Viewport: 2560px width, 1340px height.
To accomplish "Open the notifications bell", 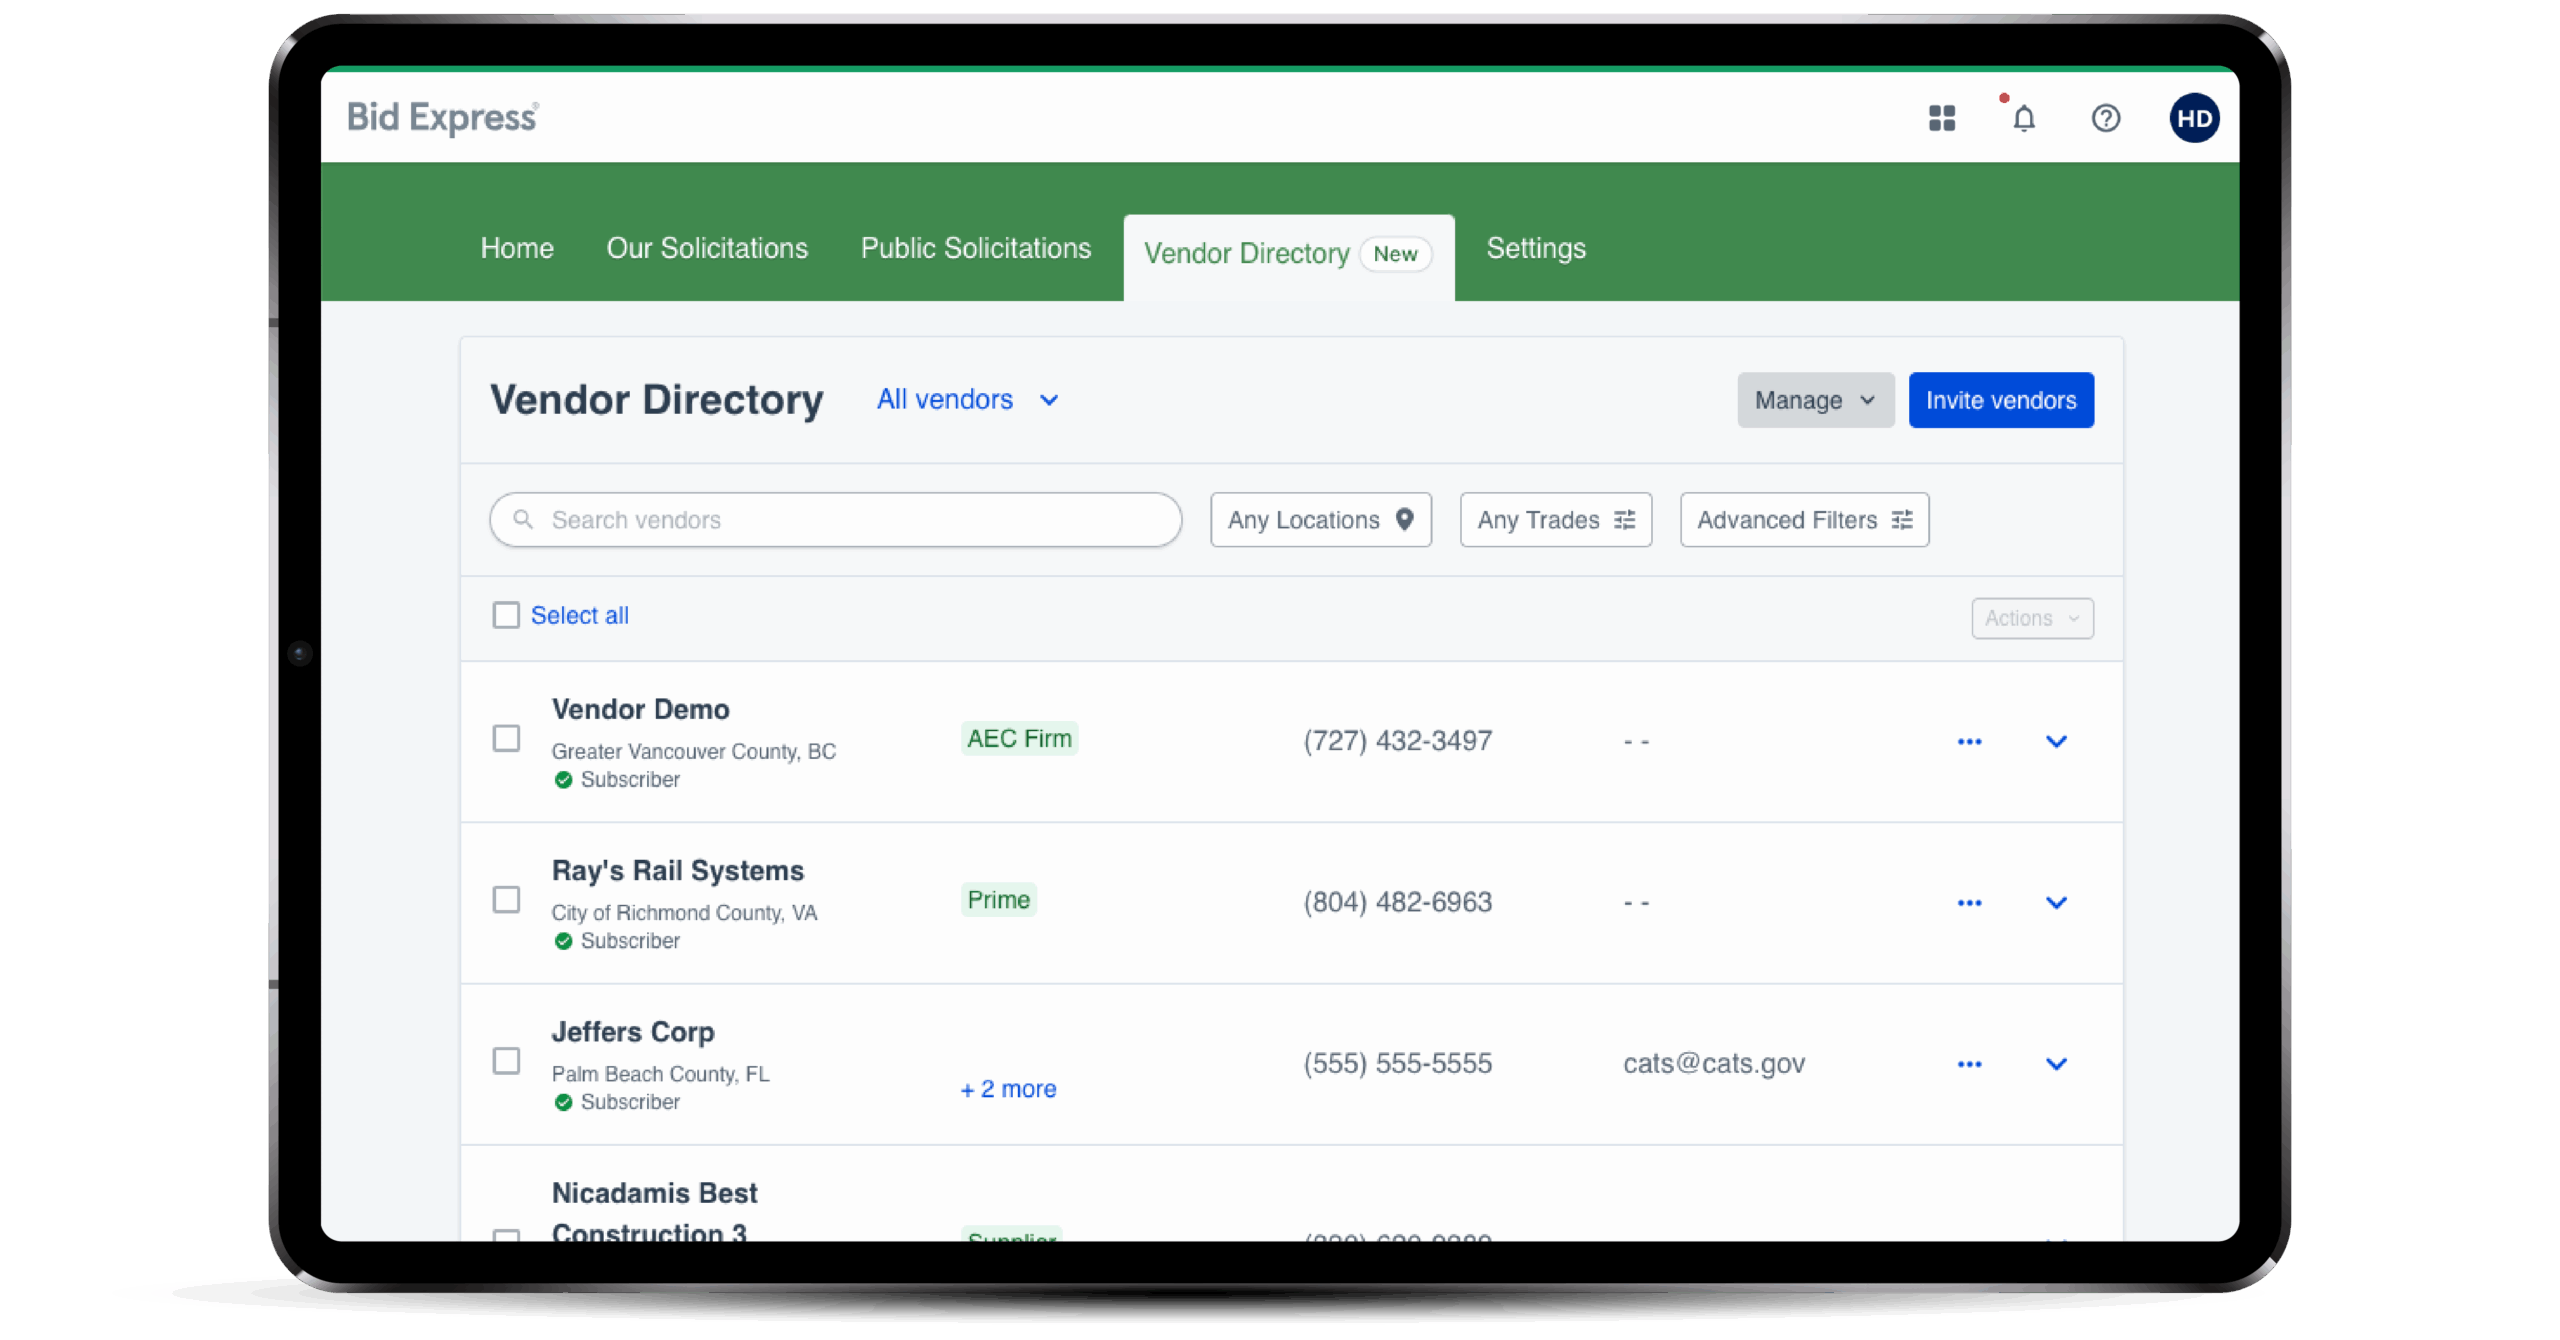I will tap(2023, 118).
